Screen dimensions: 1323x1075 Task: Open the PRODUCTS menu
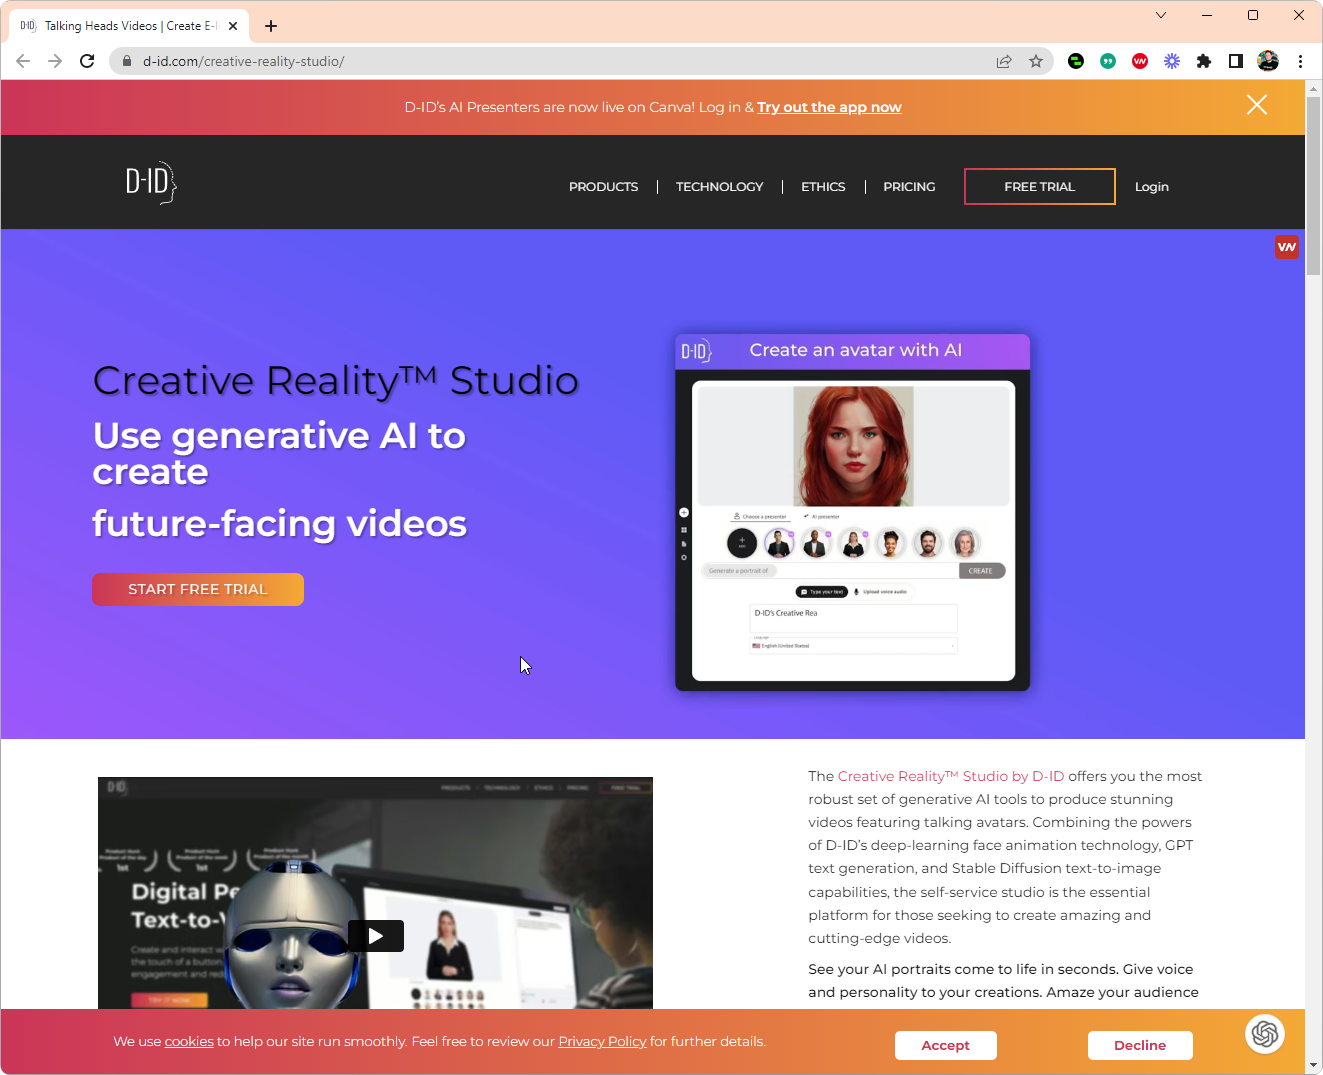tap(603, 187)
